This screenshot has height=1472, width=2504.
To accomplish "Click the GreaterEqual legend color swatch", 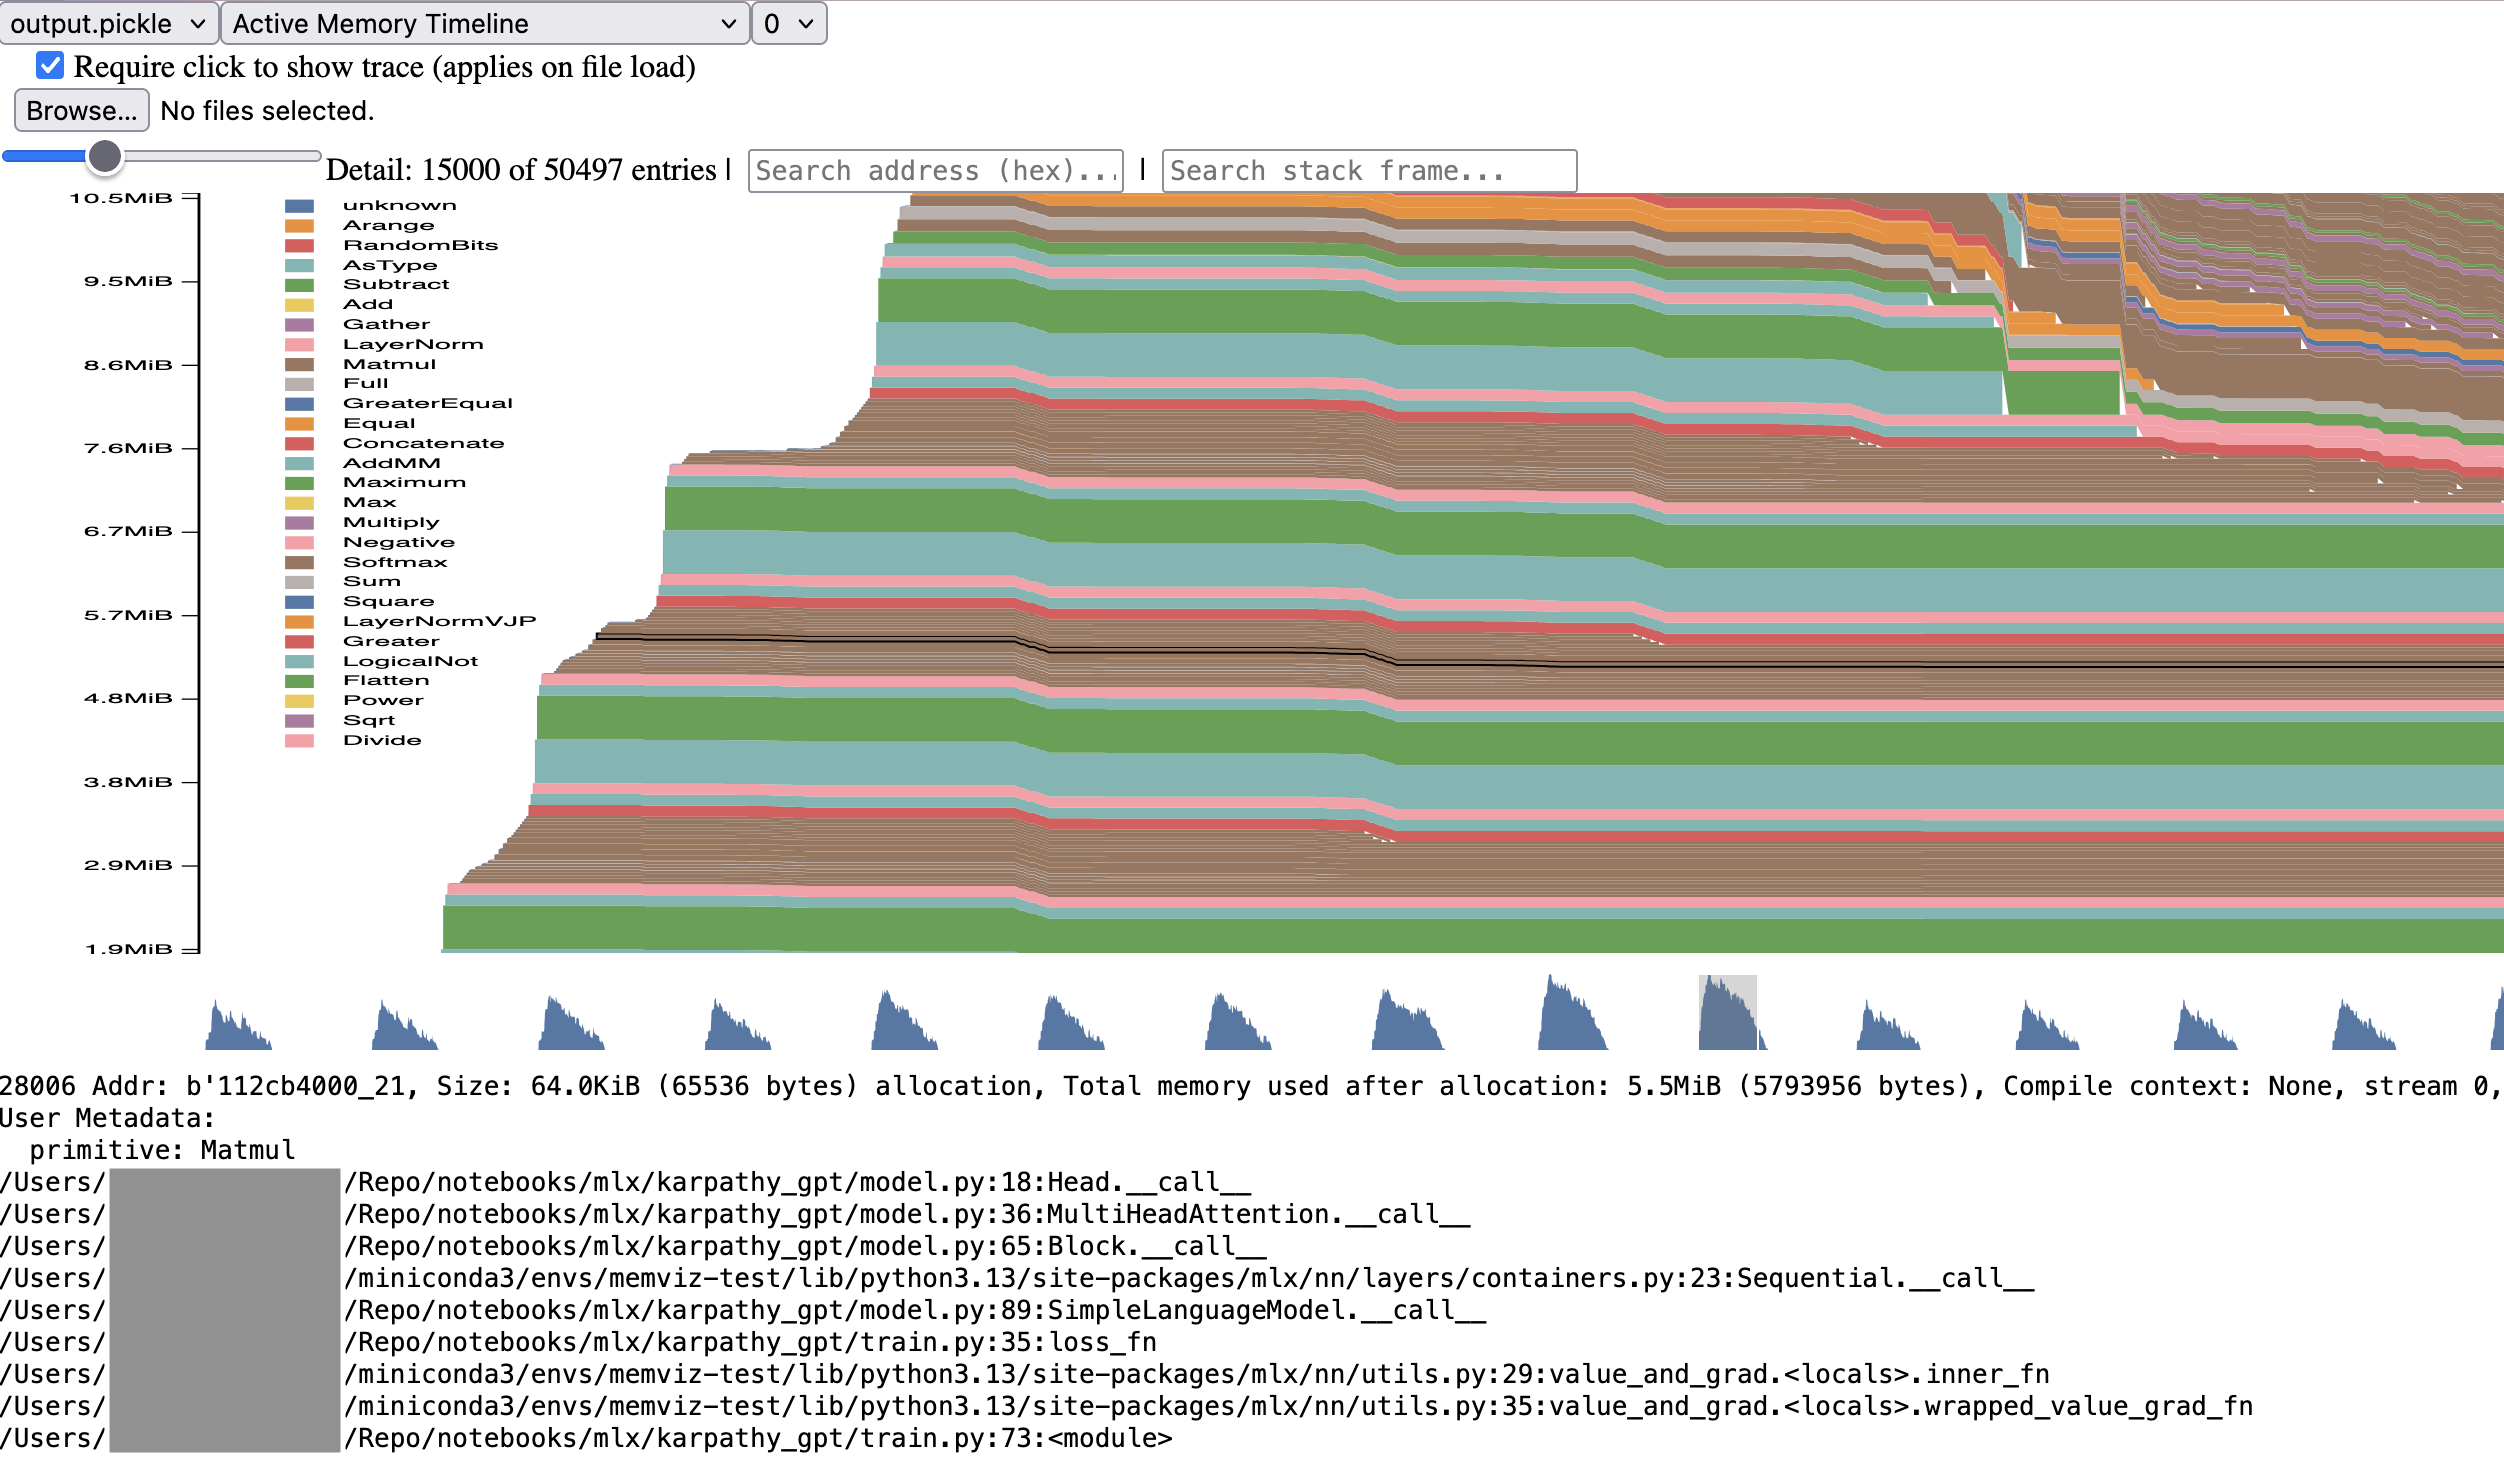I will 300,404.
